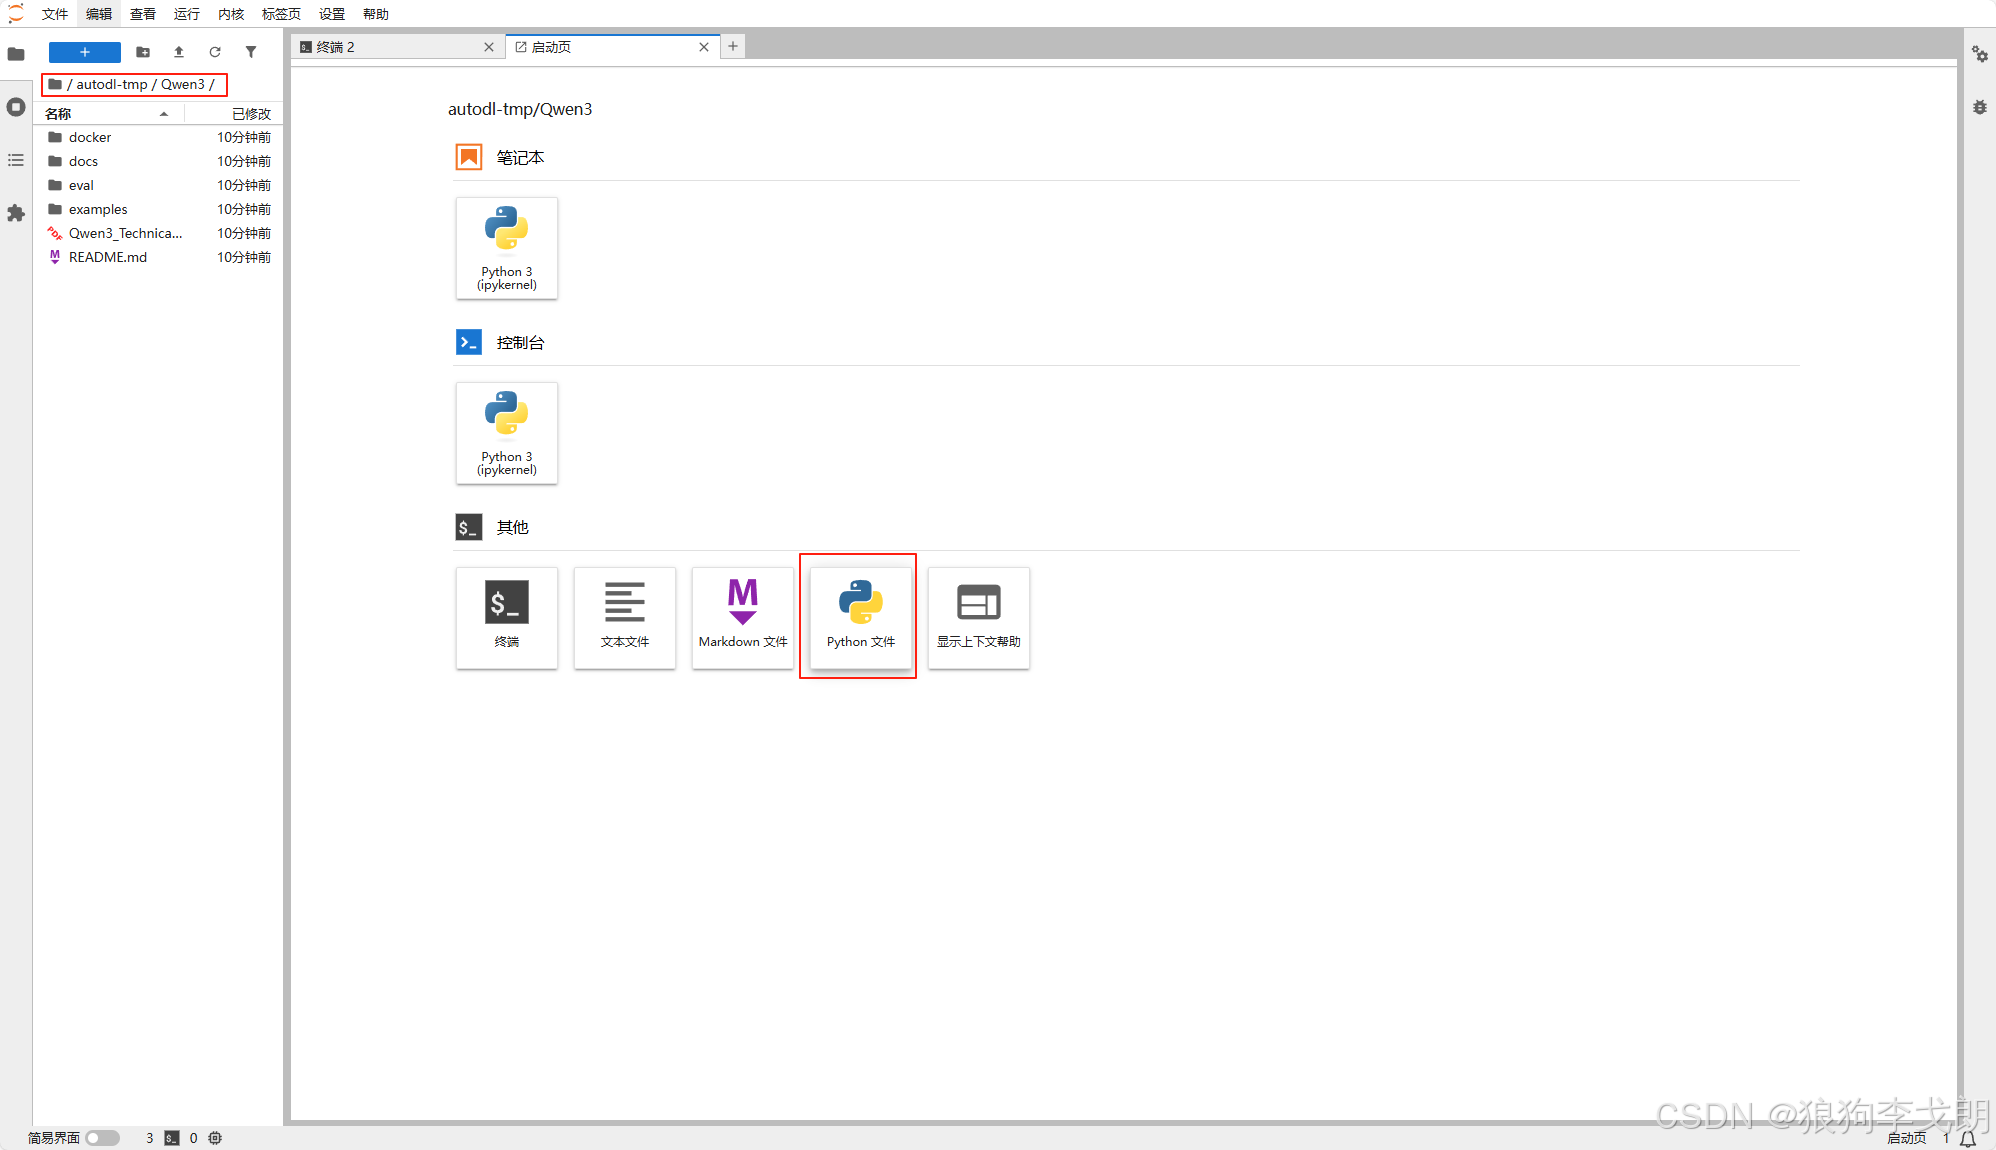Click the autodl-tmp breadcrumb path segment
Viewport: 1996px width, 1150px height.
[112, 84]
